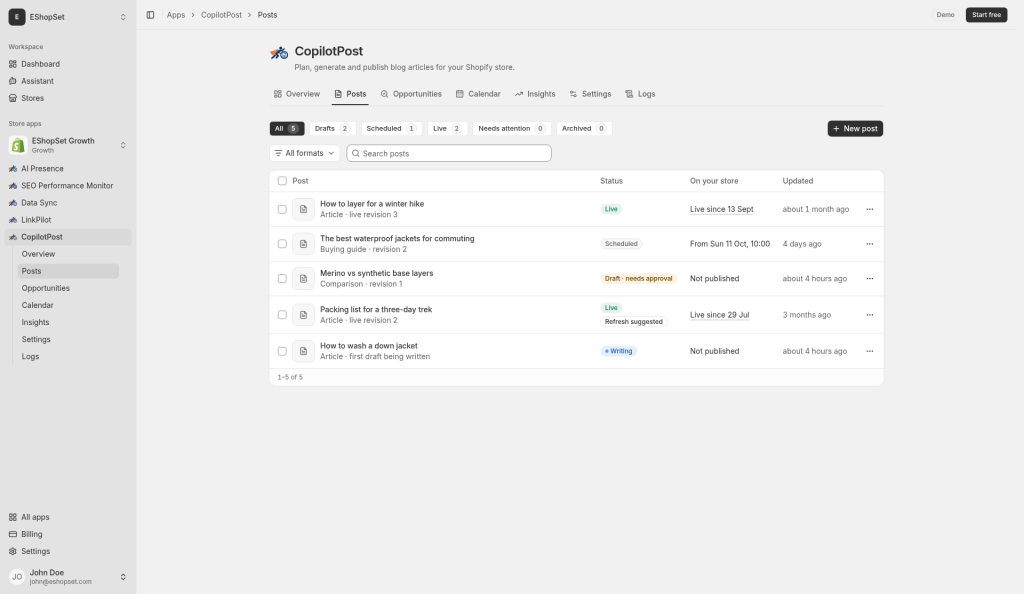Check the Packing list for a three-day trek row
The image size is (1024, 594).
pos(282,315)
